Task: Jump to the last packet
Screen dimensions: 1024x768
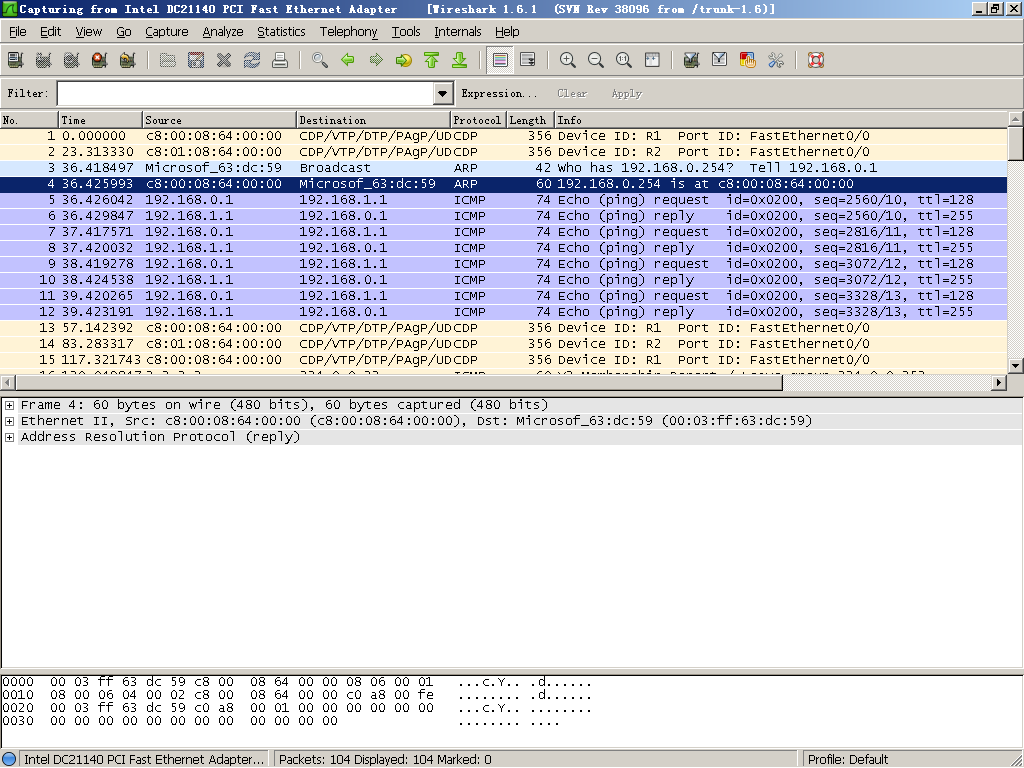Action: pos(460,60)
